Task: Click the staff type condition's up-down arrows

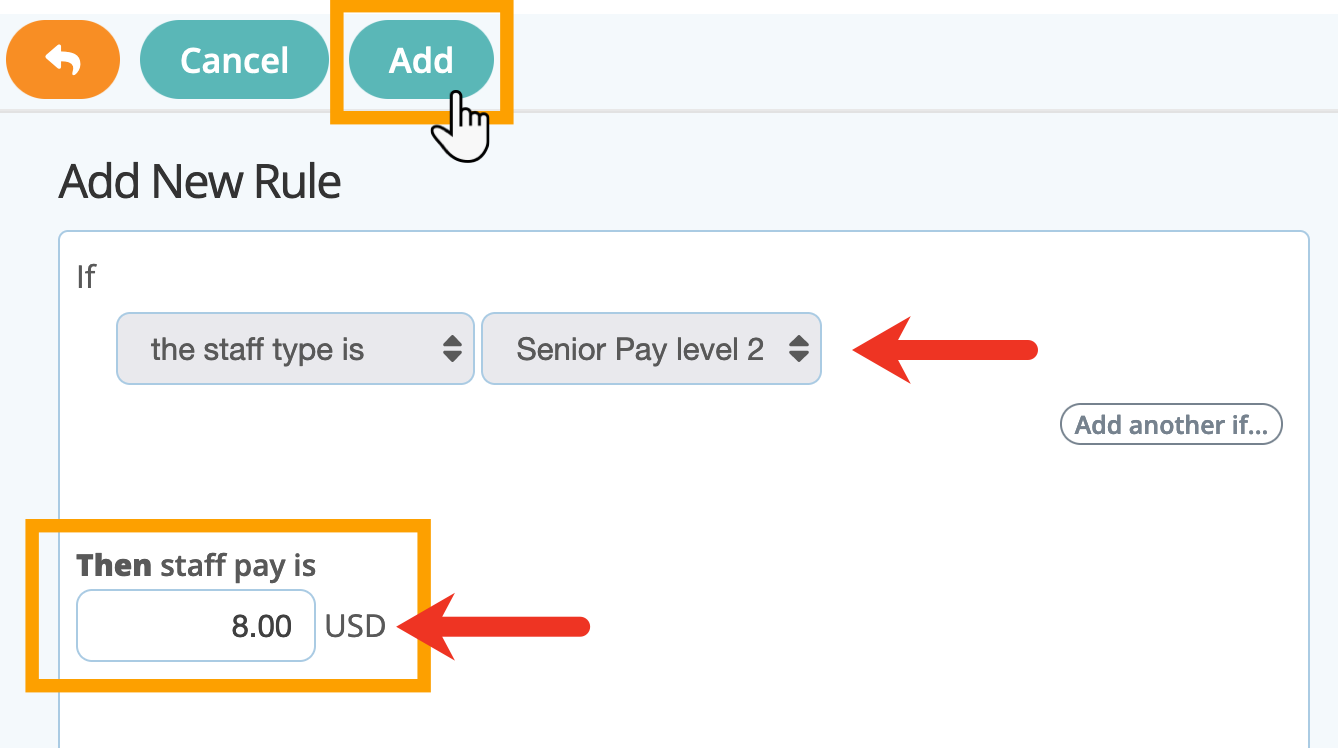Action: (x=452, y=349)
